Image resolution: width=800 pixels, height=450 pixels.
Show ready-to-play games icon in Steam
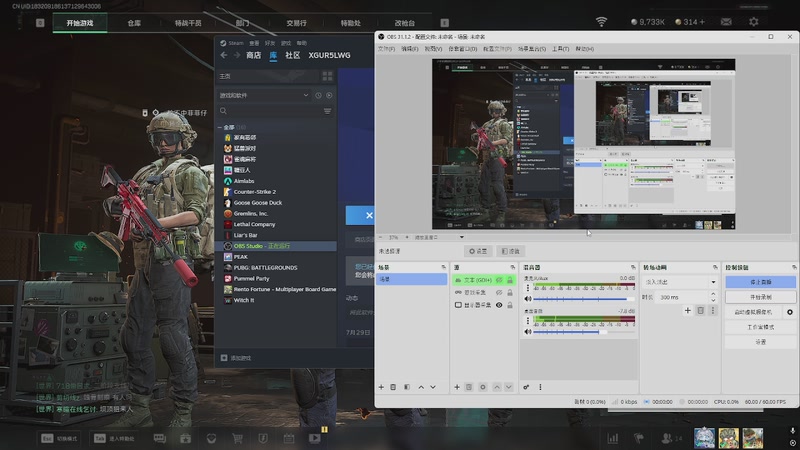(329, 95)
